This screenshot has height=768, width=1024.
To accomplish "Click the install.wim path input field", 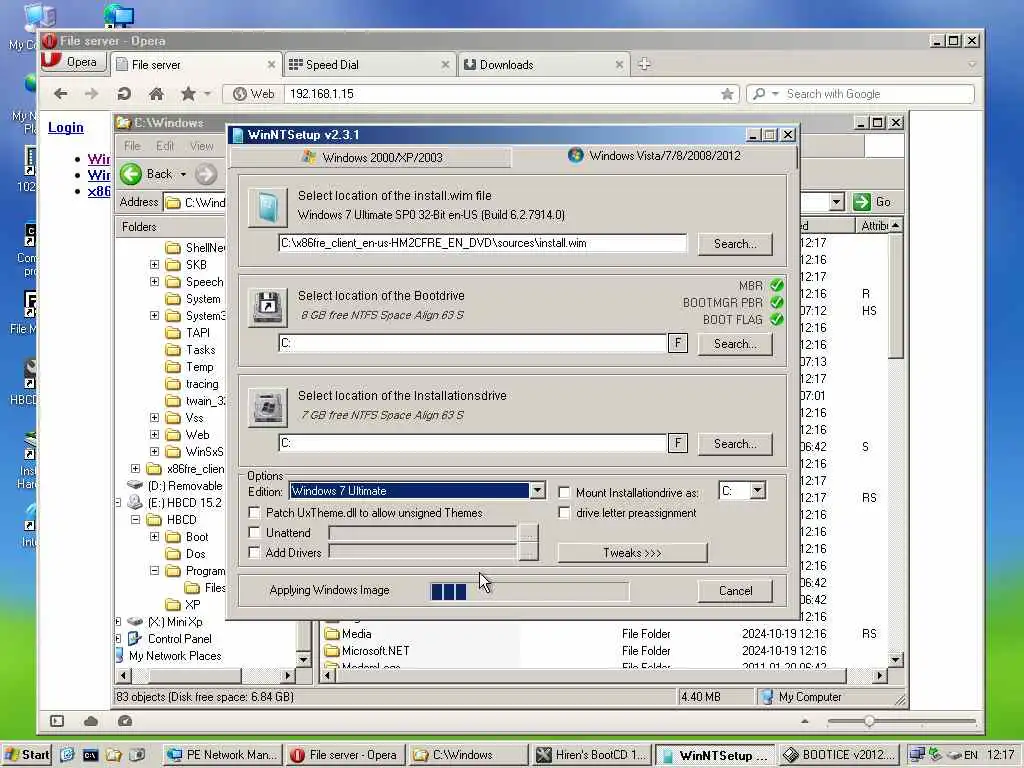I will coord(483,243).
